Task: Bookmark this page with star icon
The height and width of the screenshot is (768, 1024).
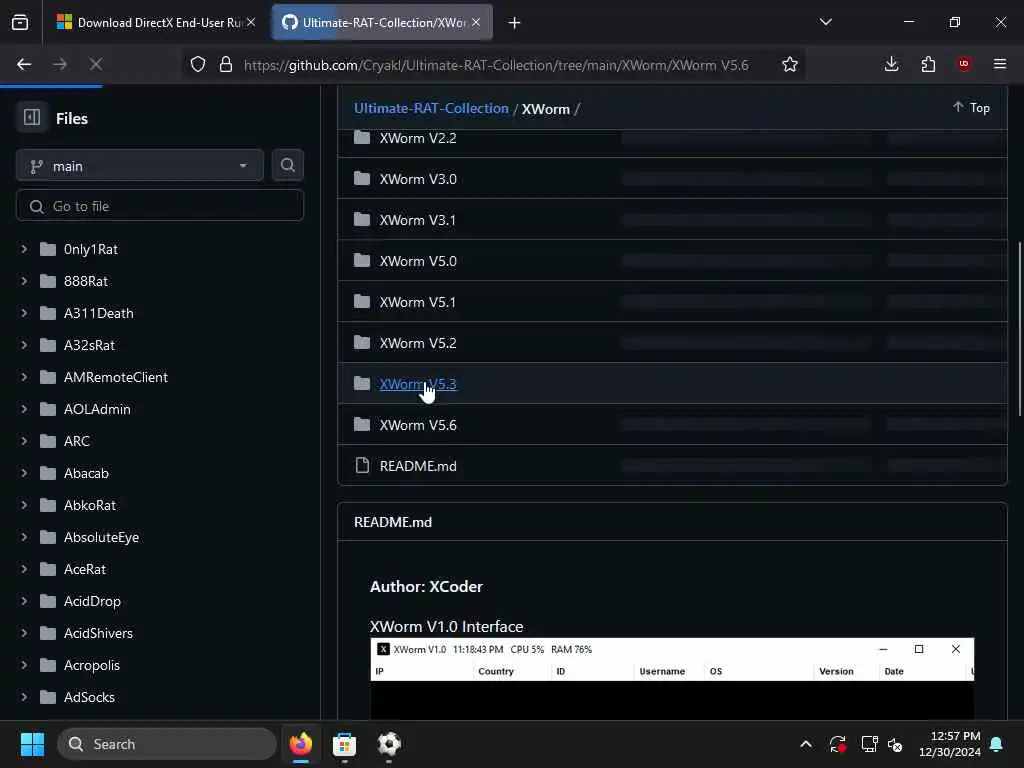Action: click(x=790, y=64)
